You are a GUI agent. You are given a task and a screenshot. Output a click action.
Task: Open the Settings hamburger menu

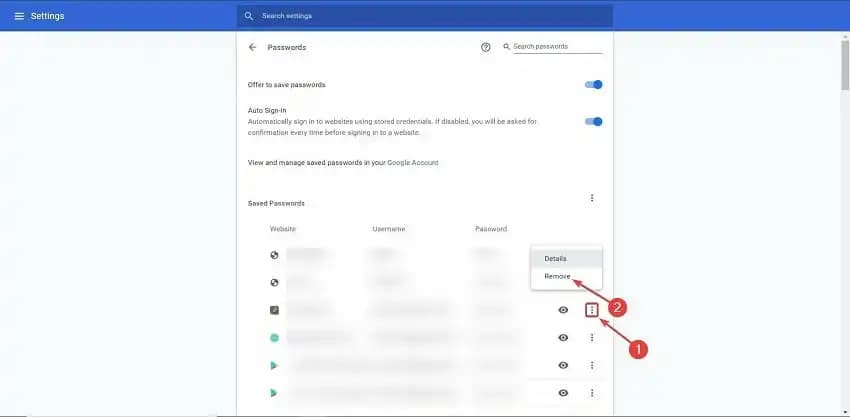tap(18, 16)
